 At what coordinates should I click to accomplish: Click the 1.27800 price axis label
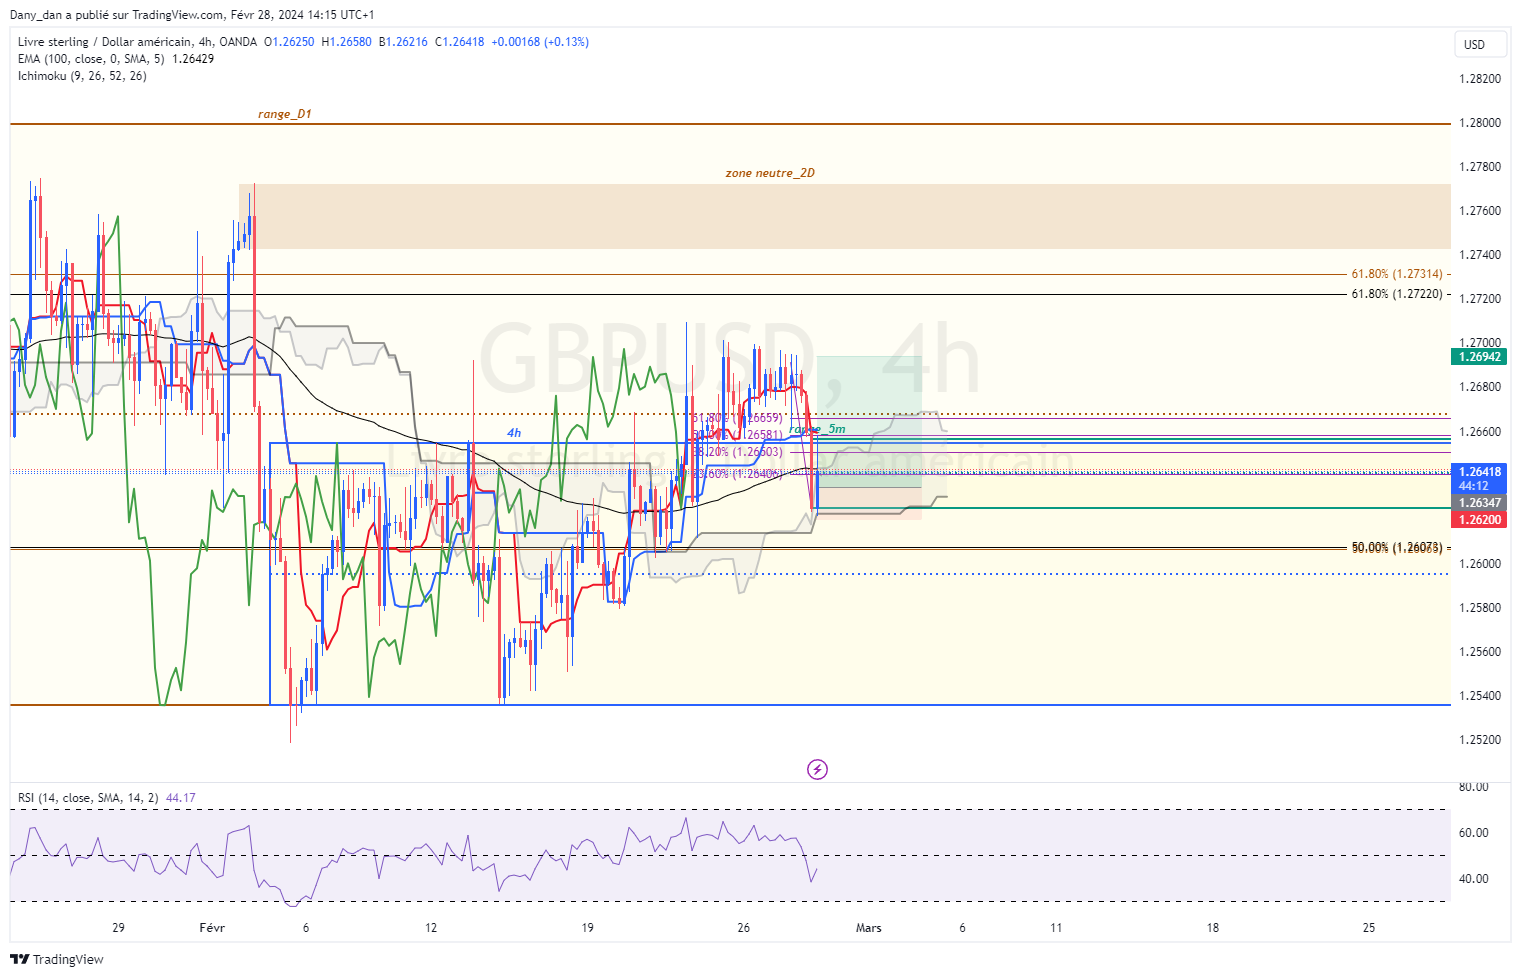[1480, 167]
